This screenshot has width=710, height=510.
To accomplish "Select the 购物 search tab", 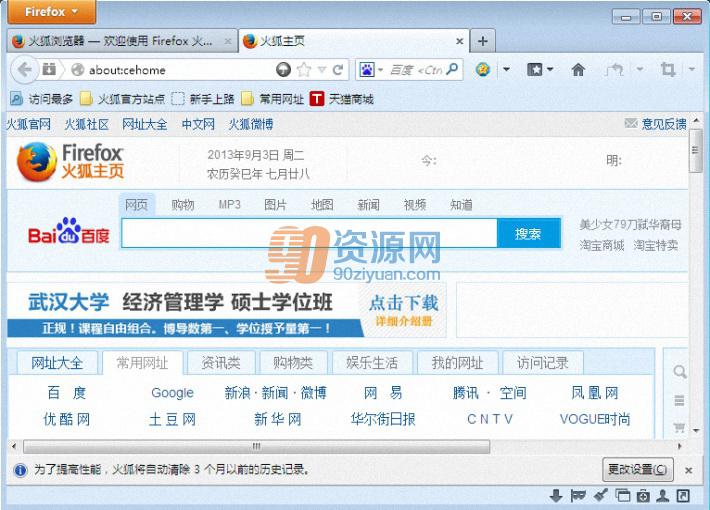I will tap(183, 205).
